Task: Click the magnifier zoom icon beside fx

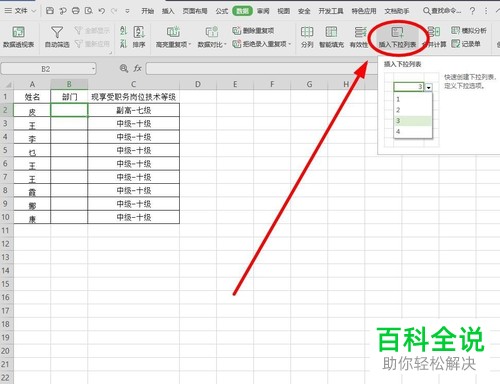Action: [124, 69]
